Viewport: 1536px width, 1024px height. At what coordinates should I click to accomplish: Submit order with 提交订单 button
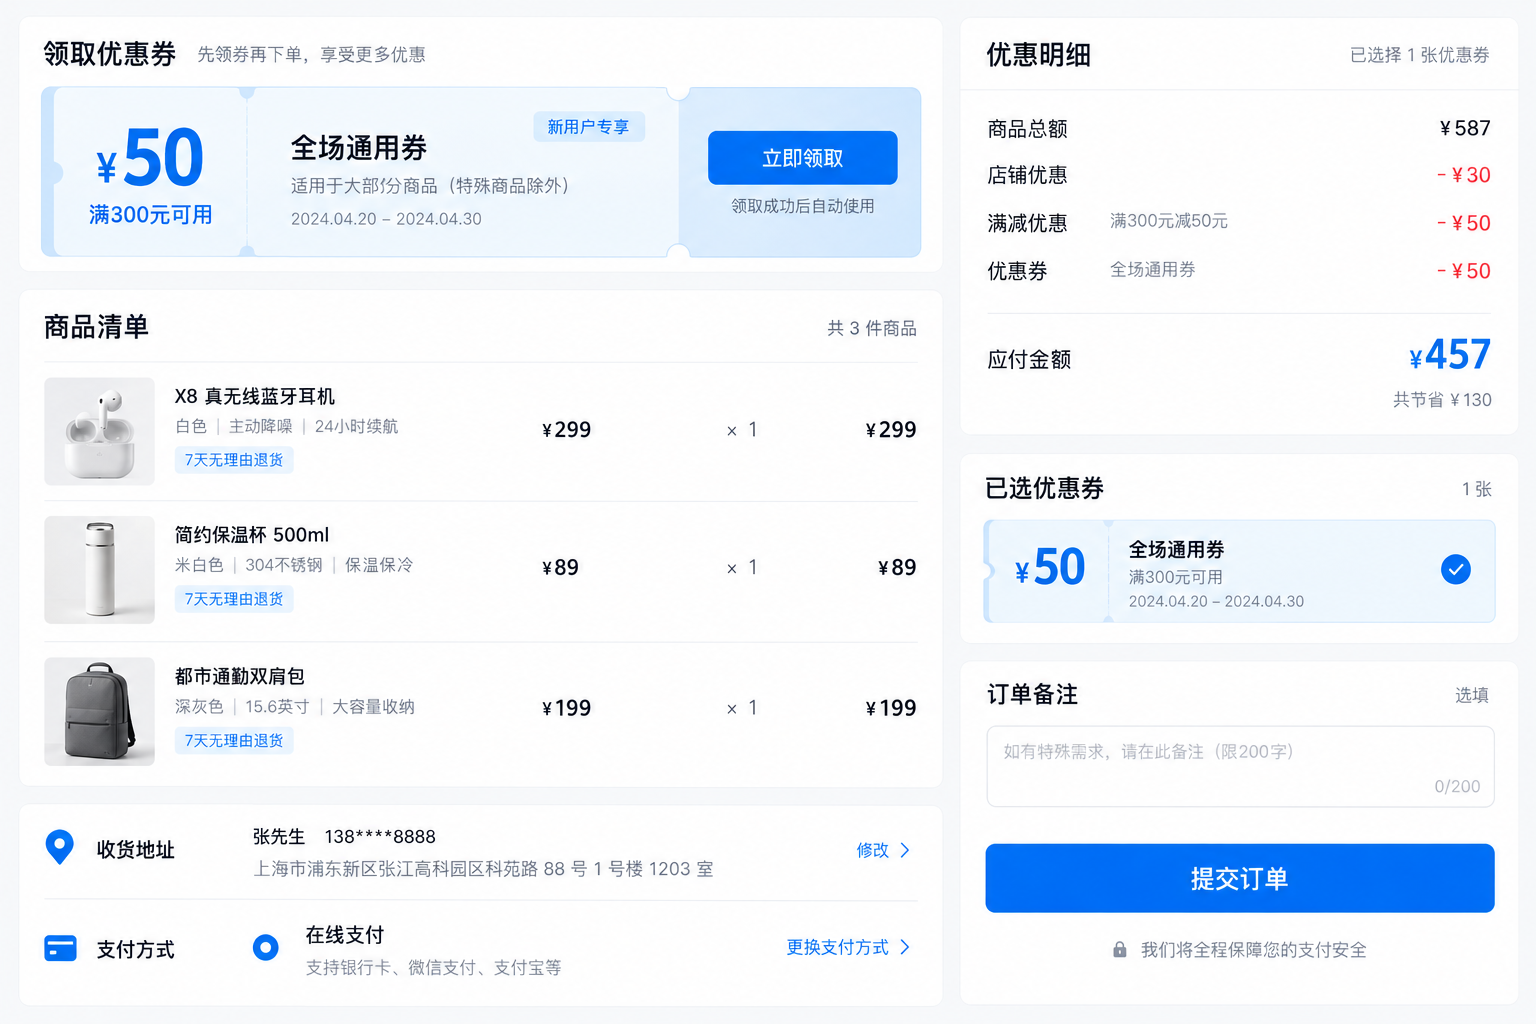[x=1240, y=878]
